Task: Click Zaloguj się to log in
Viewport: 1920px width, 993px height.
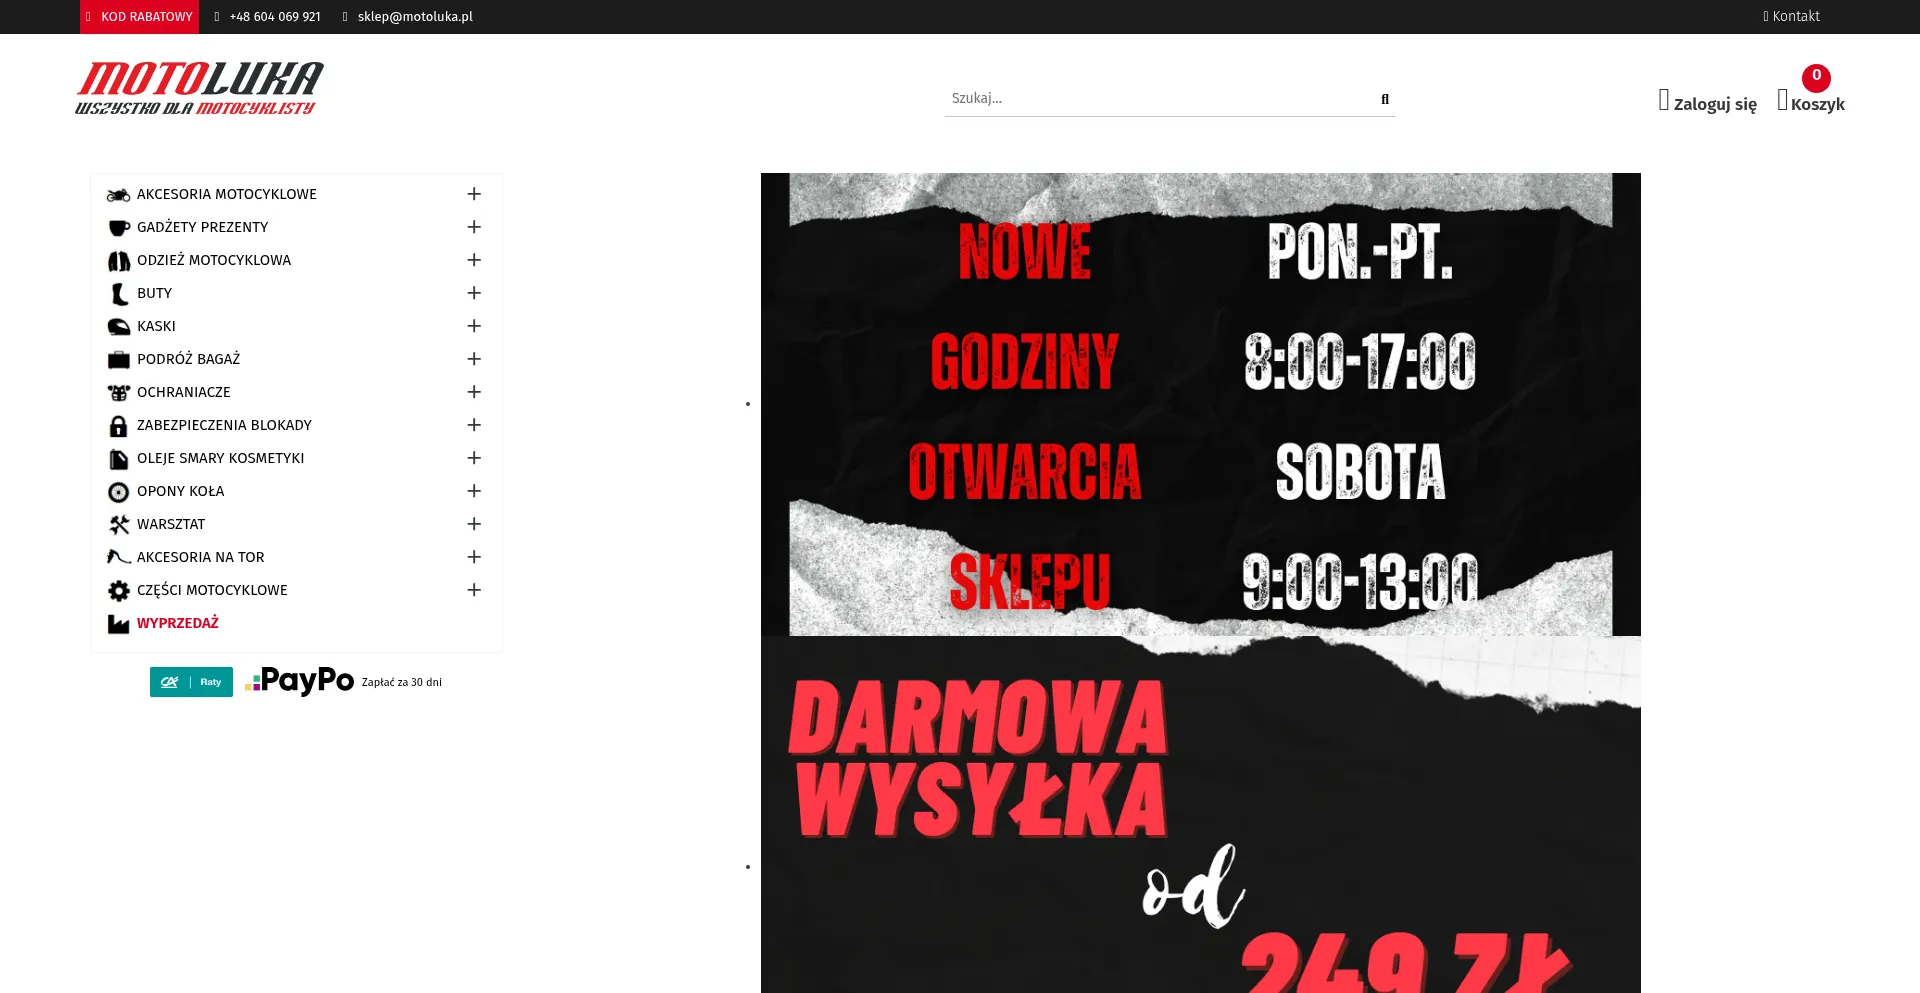Action: click(1707, 103)
